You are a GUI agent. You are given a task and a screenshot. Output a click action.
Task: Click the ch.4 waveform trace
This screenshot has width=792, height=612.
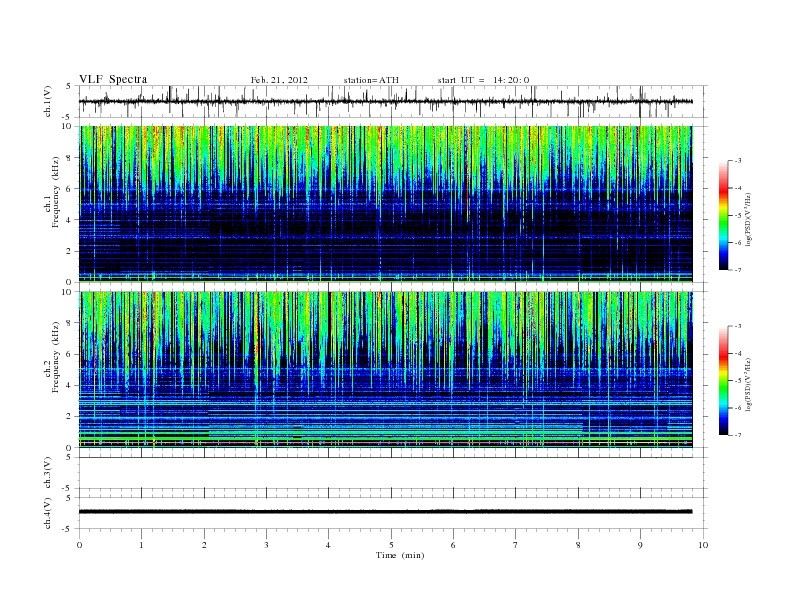tap(385, 512)
